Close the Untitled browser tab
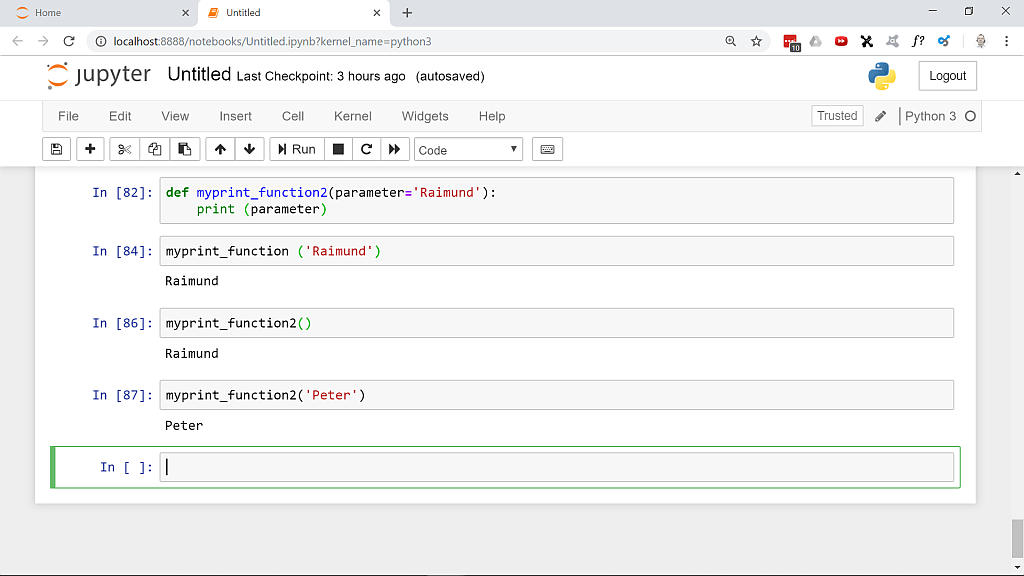The width and height of the screenshot is (1024, 576). click(377, 13)
